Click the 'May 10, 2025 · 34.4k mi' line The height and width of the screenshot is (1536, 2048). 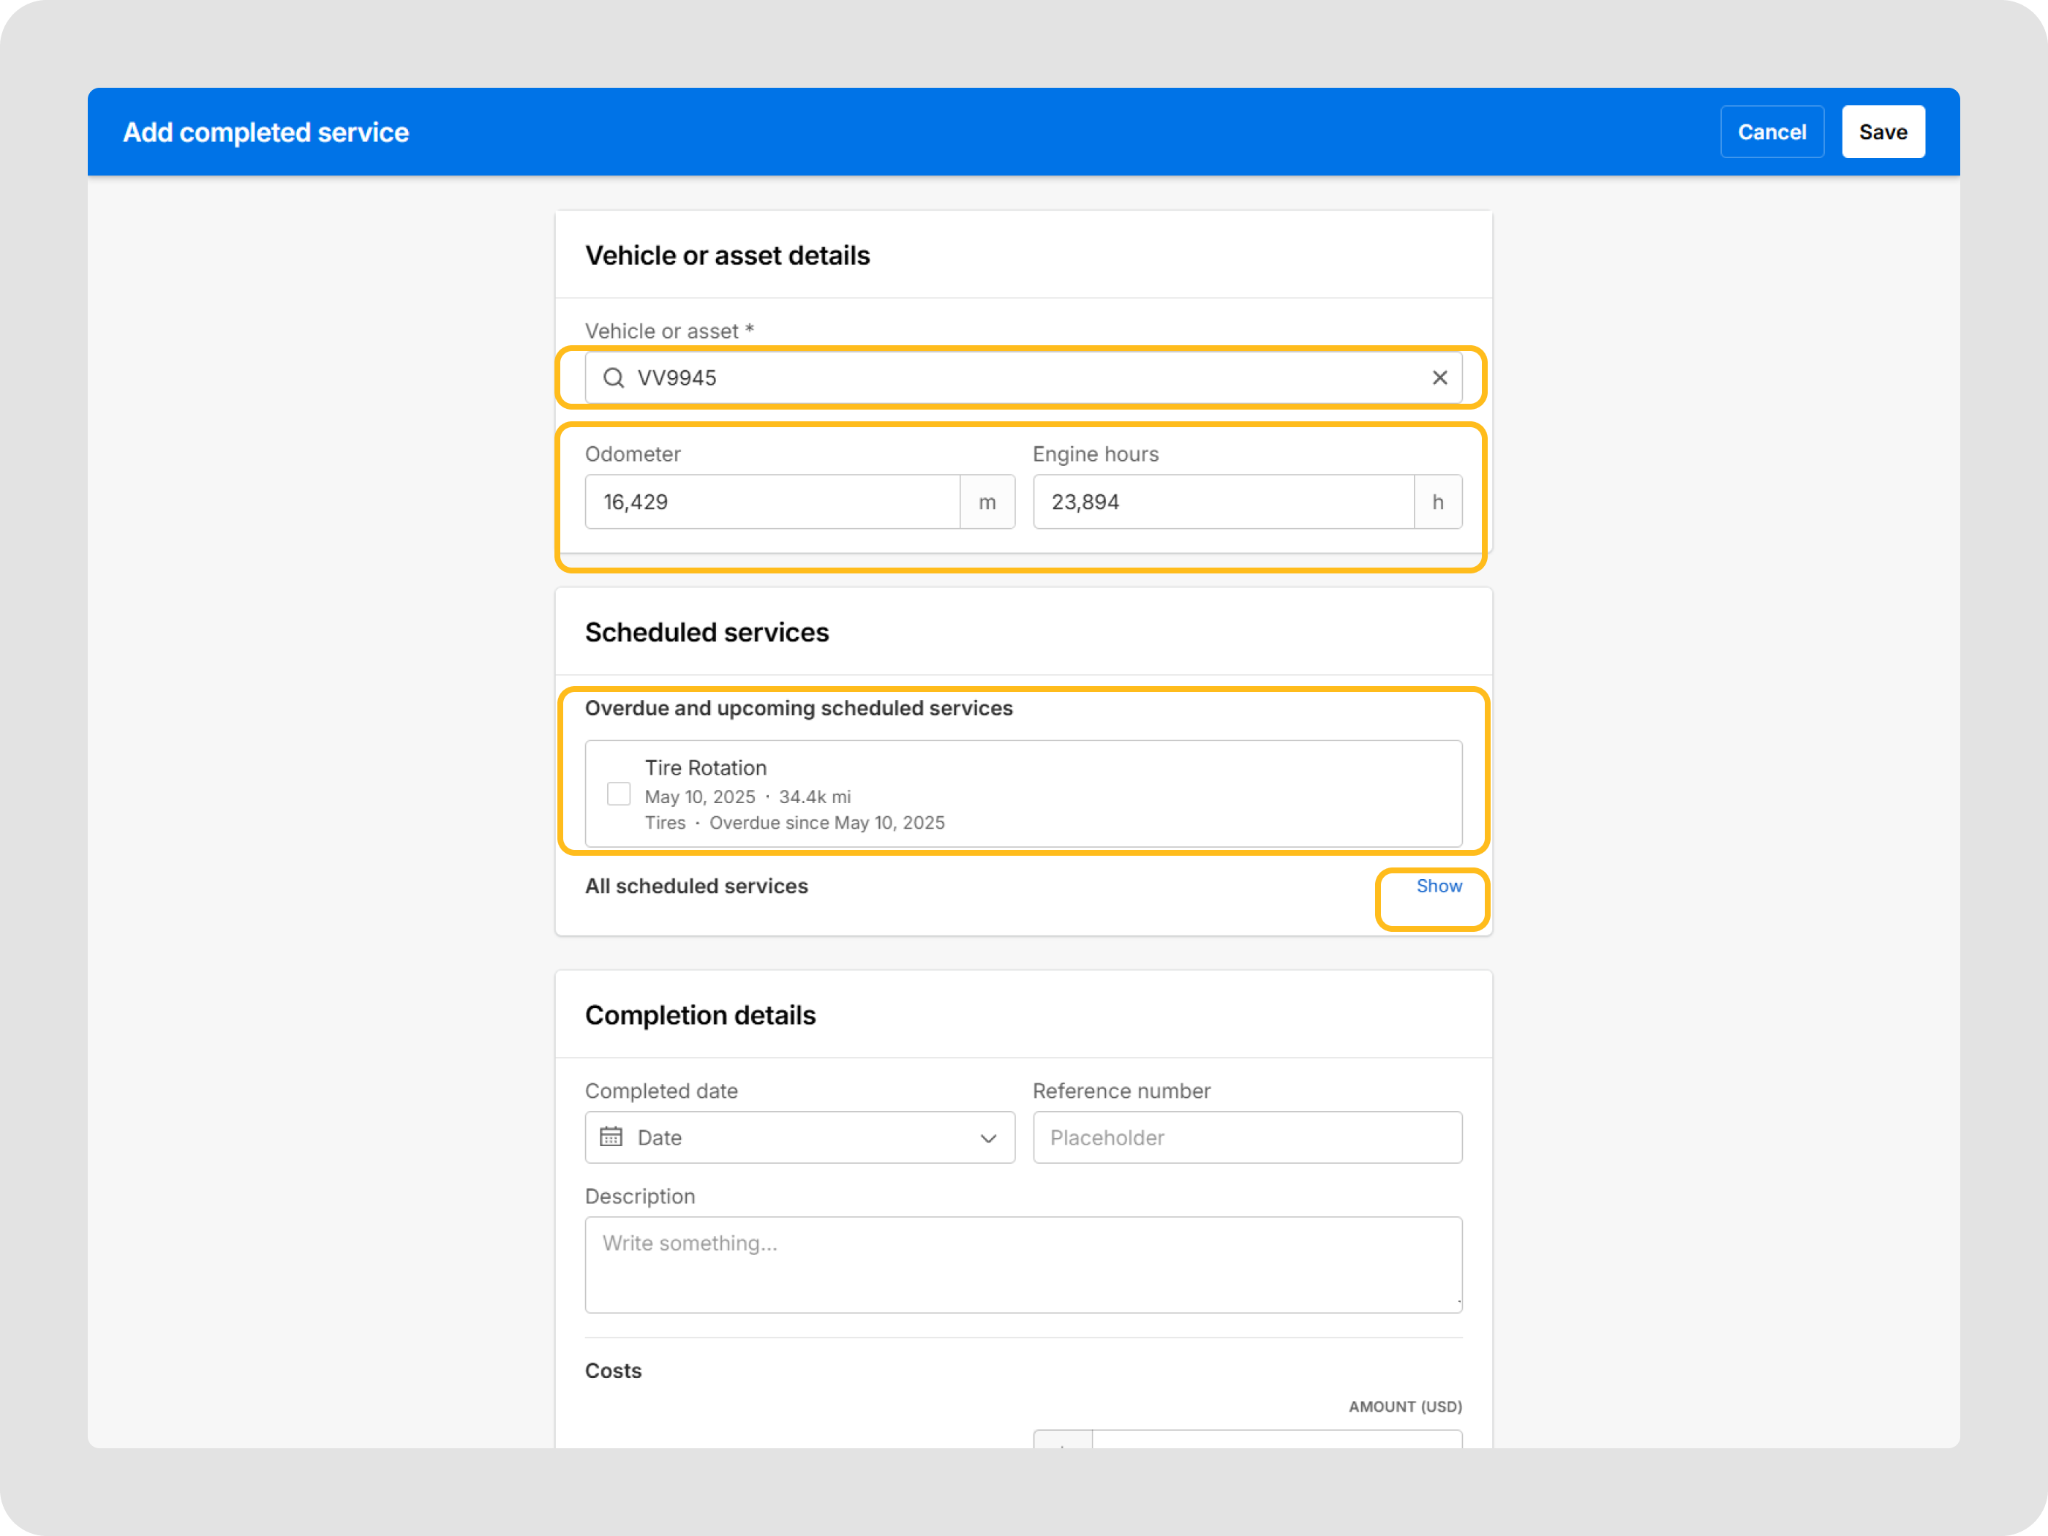748,797
